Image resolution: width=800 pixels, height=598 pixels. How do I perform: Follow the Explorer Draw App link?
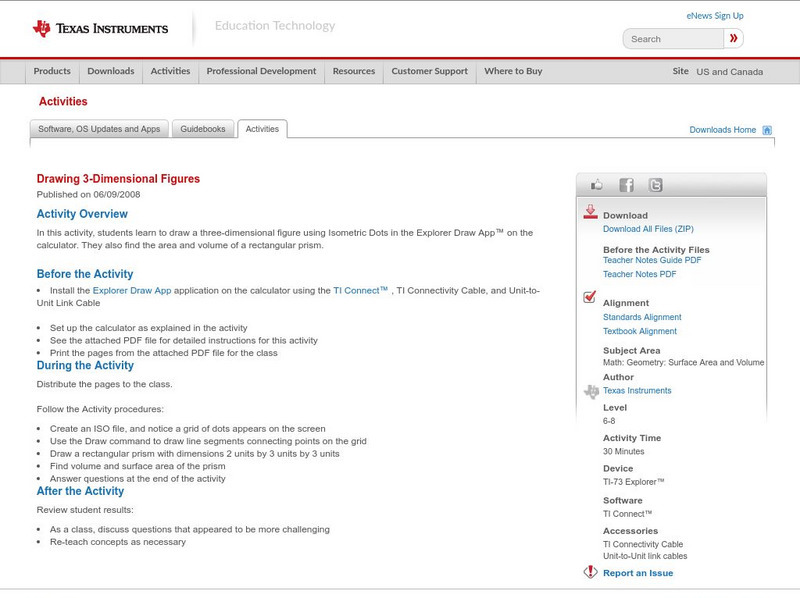point(132,290)
